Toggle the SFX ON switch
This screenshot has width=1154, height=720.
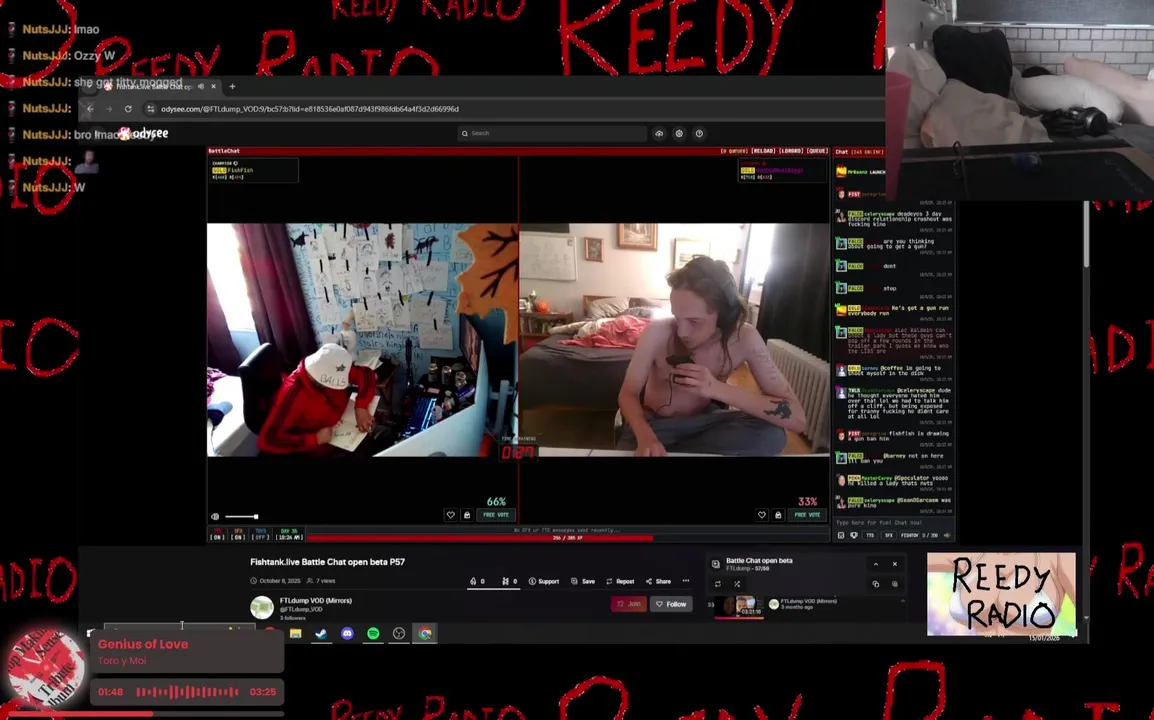pyautogui.click(x=238, y=534)
